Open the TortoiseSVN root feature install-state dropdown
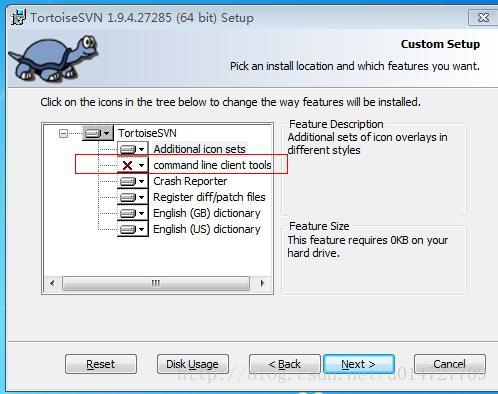 coord(98,133)
